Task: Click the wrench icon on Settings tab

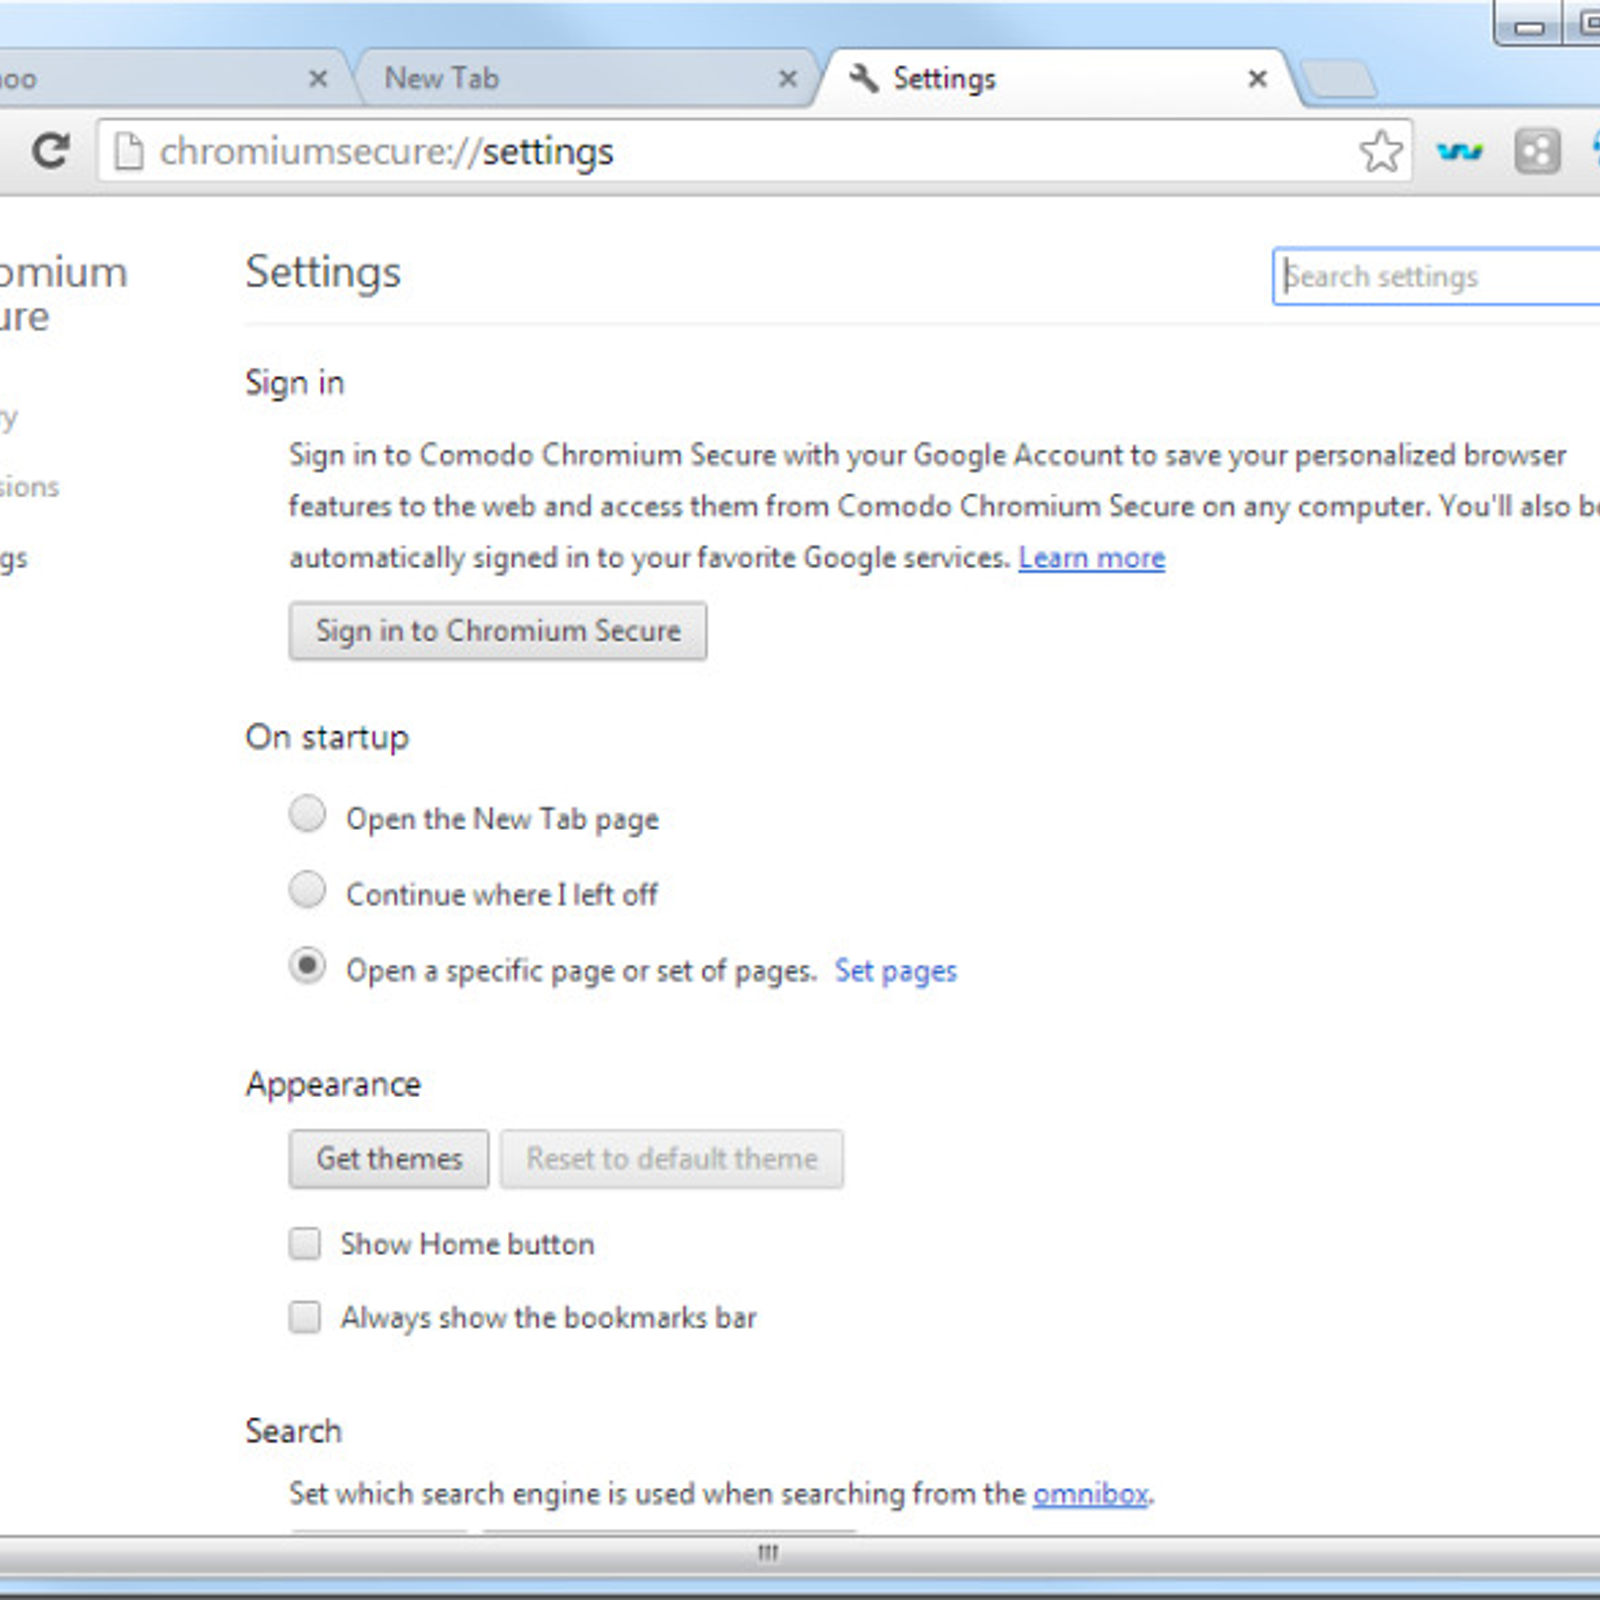Action: [864, 77]
